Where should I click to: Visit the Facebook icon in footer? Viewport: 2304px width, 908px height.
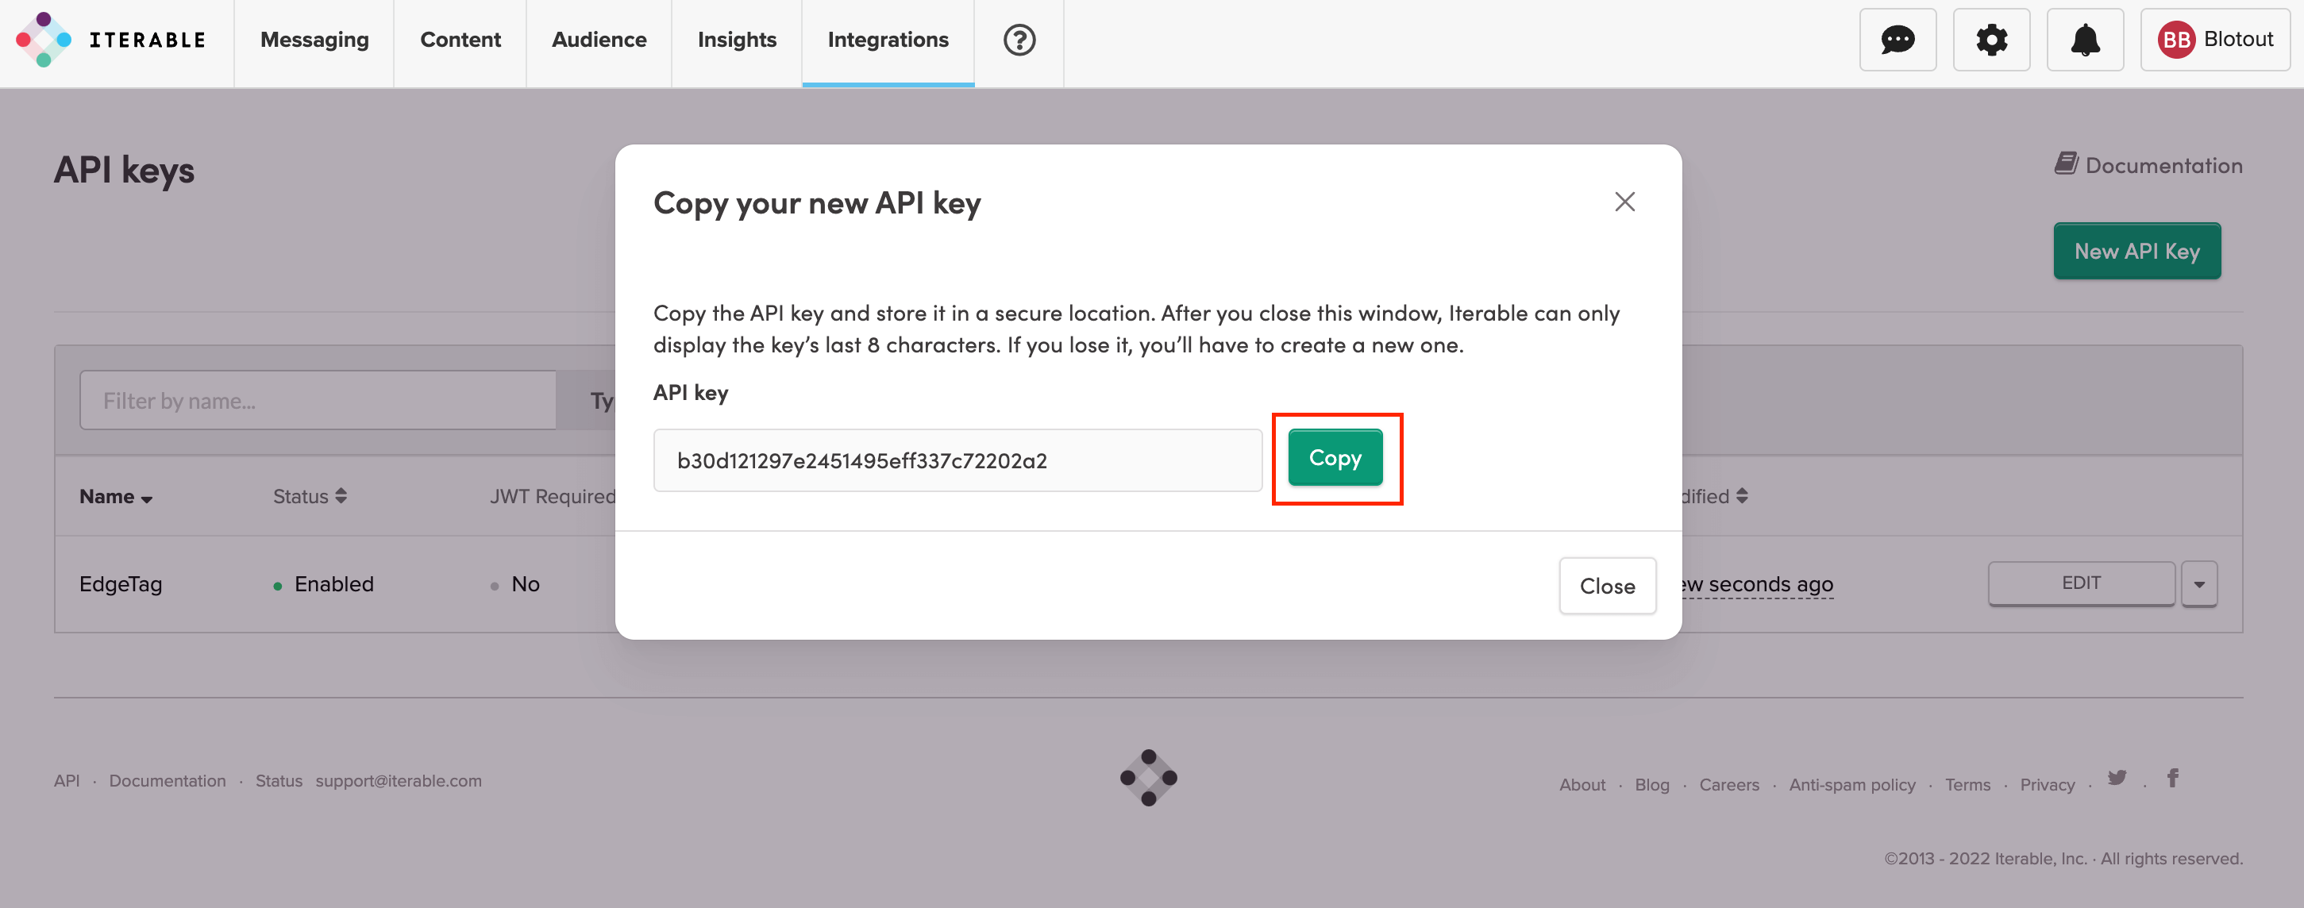pos(2173,778)
